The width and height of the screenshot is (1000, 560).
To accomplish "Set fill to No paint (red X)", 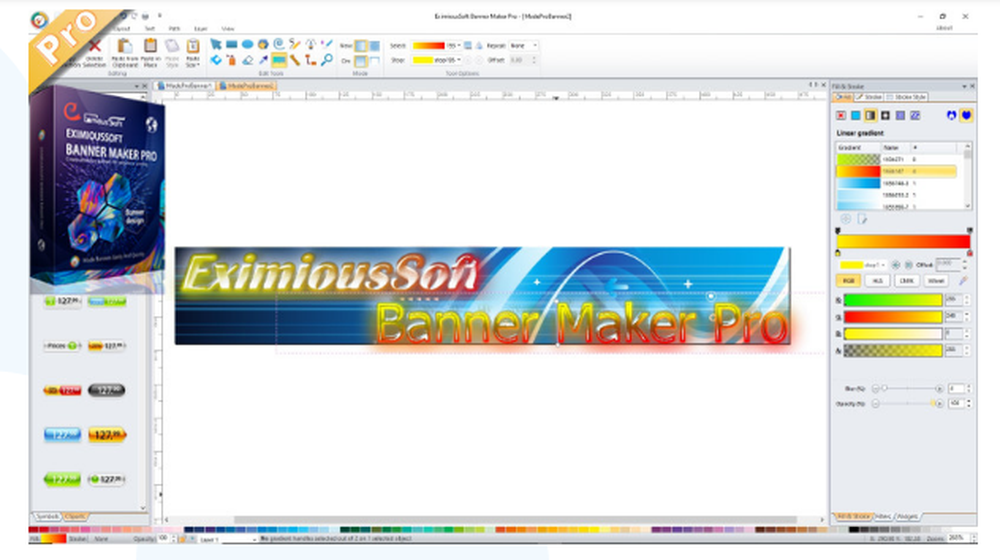I will (x=841, y=115).
